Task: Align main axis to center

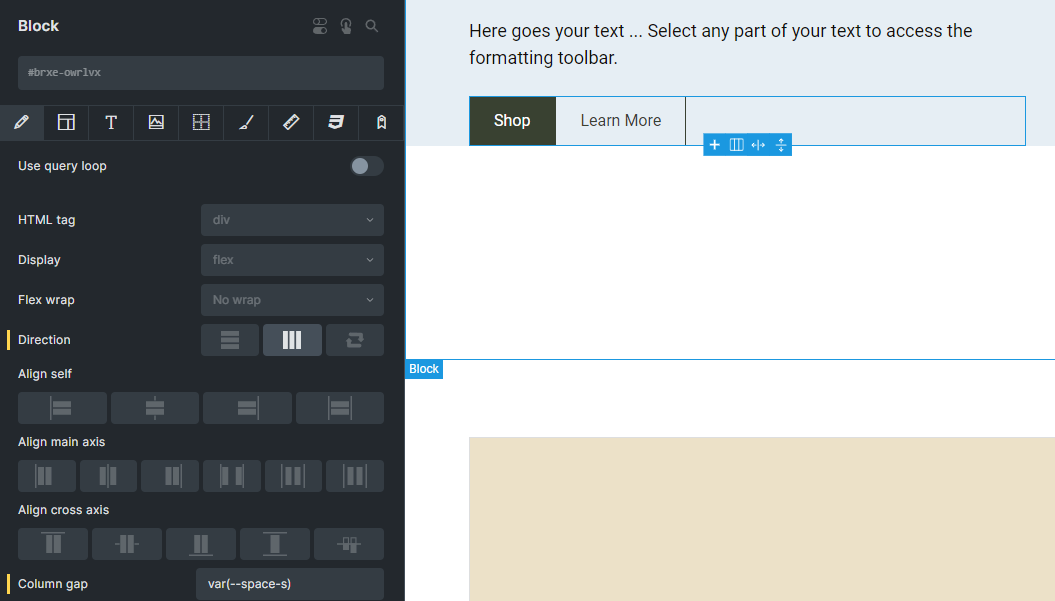Action: pos(108,476)
